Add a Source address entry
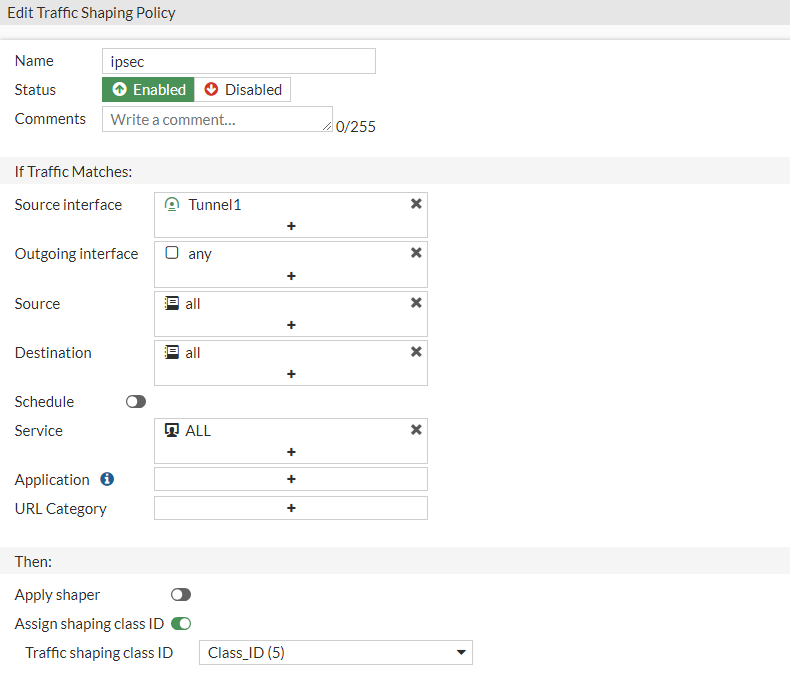This screenshot has height=691, width=790. click(291, 325)
